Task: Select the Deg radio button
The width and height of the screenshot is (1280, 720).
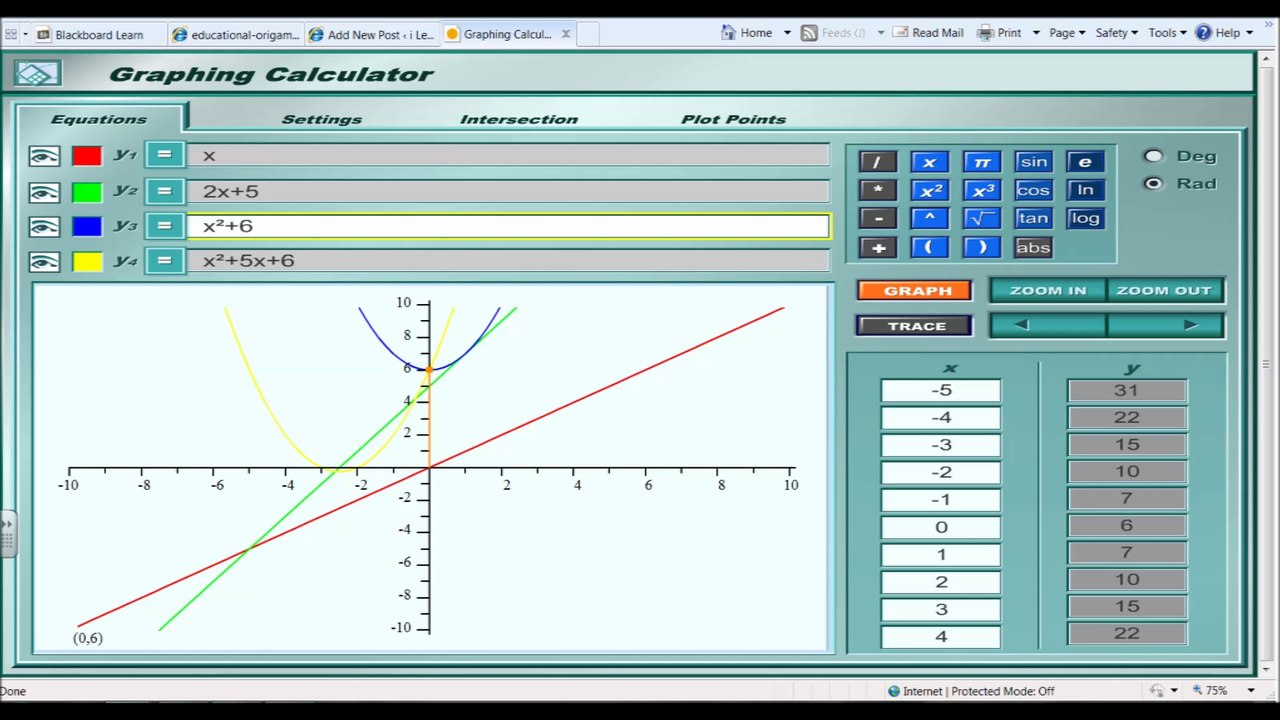Action: pyautogui.click(x=1154, y=156)
